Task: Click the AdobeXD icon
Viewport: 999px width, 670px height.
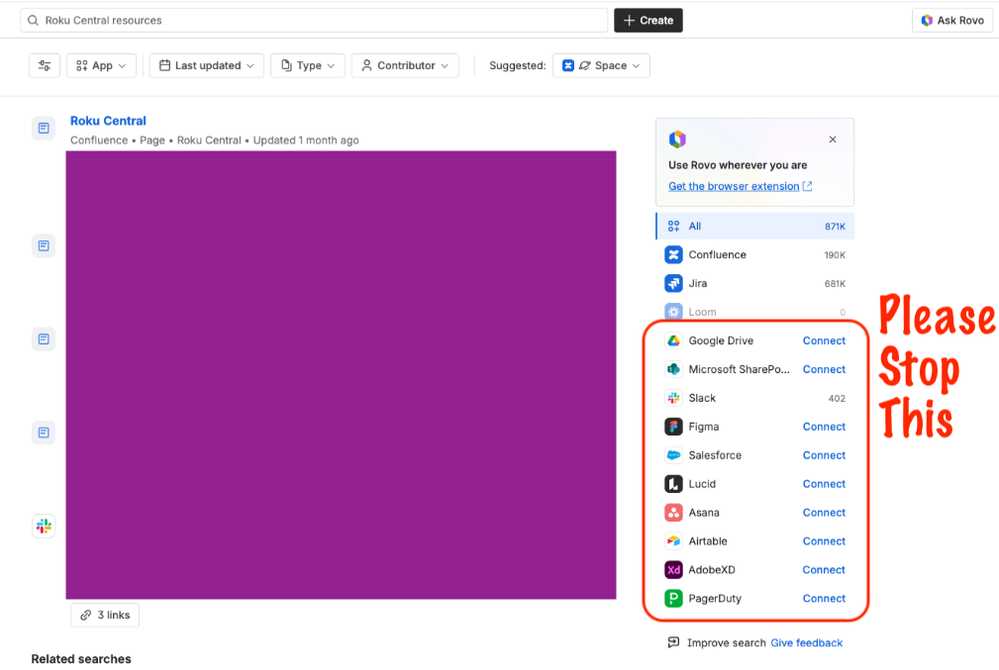Action: (673, 570)
